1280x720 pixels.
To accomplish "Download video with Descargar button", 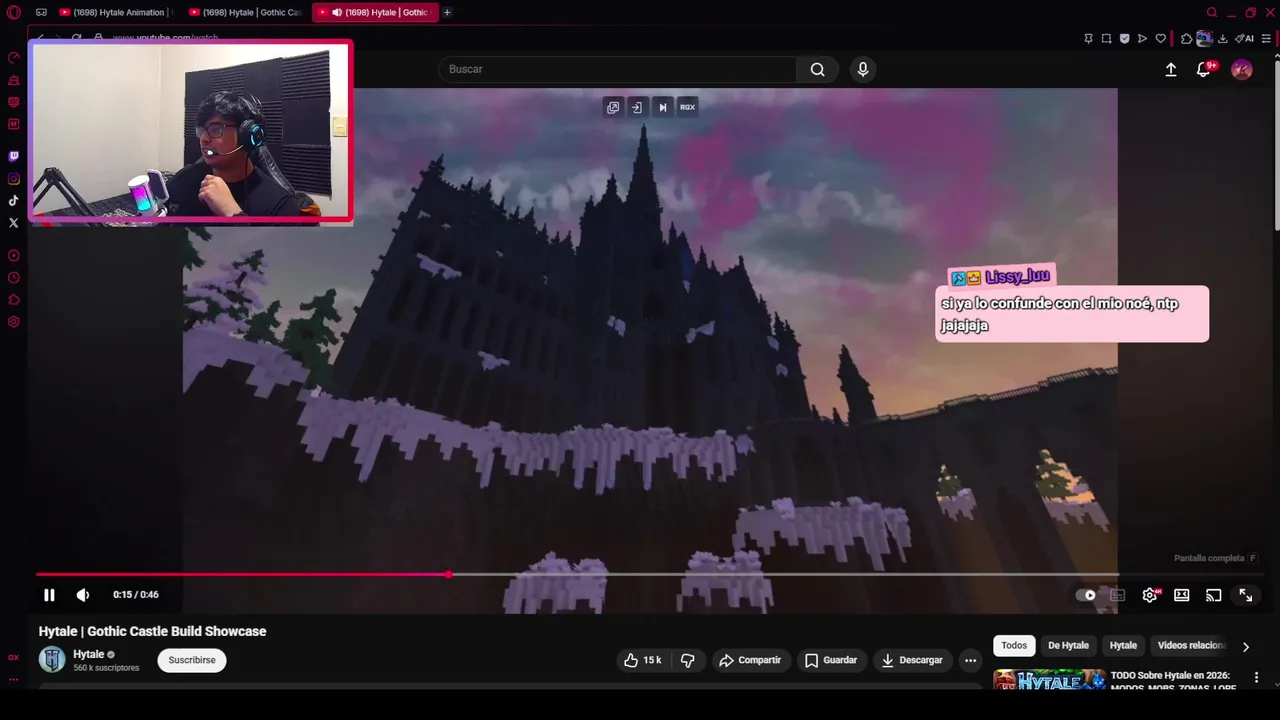I will tap(912, 660).
